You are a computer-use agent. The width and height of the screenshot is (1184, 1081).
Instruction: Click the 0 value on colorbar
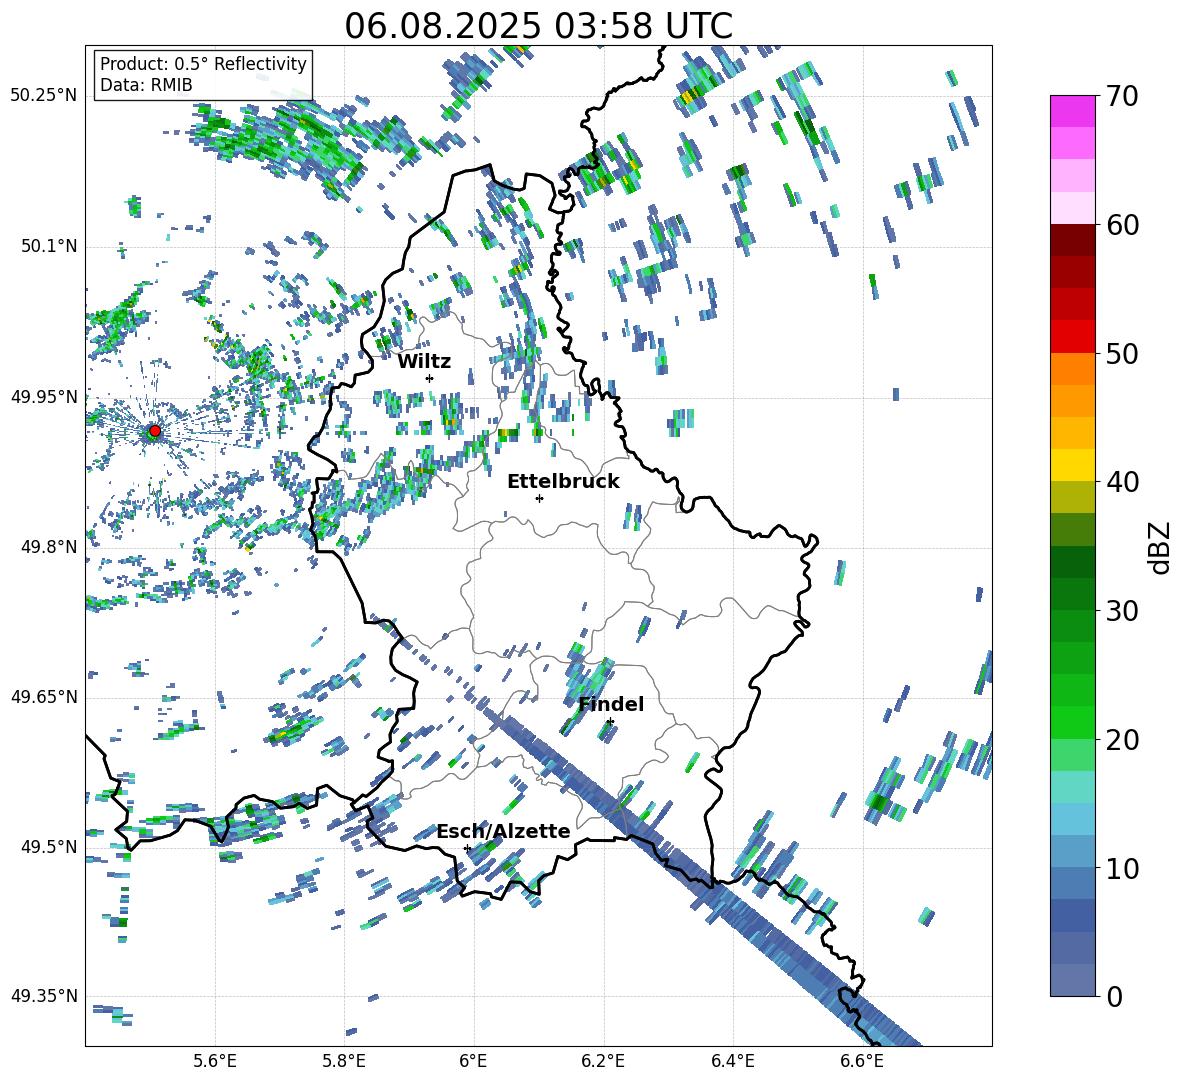click(1114, 997)
